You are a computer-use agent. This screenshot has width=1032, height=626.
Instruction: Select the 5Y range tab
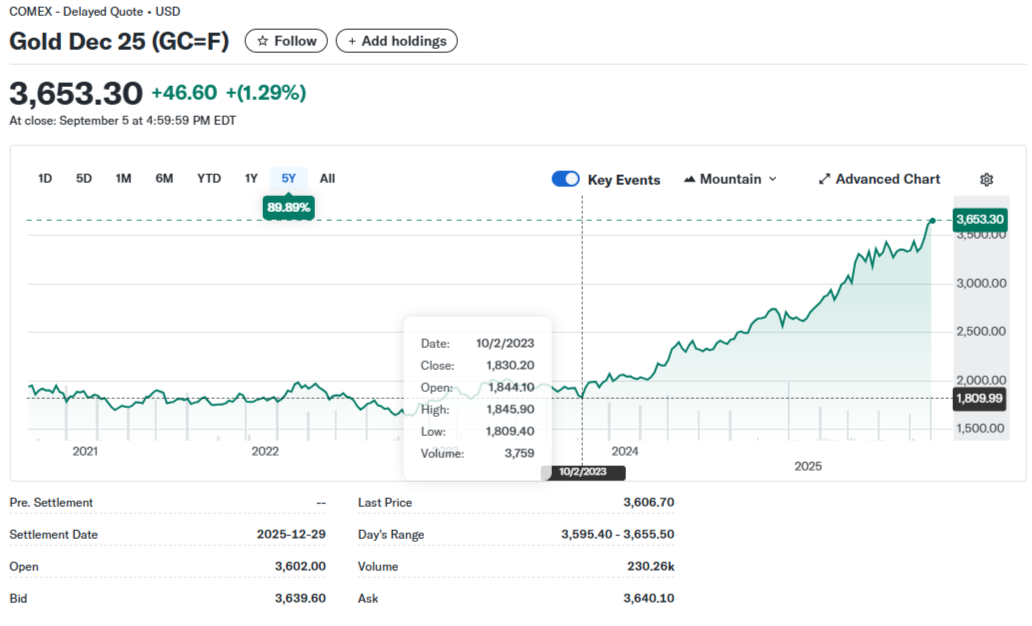(x=289, y=179)
